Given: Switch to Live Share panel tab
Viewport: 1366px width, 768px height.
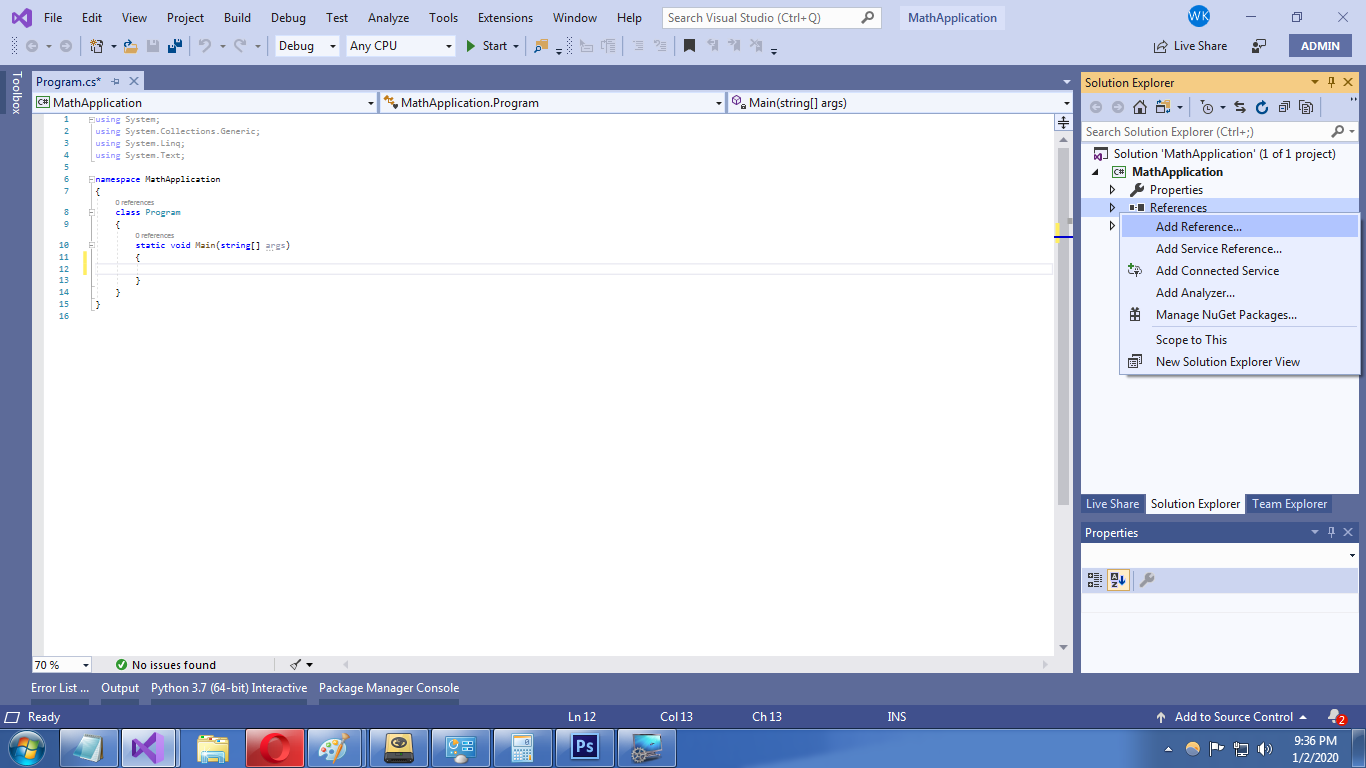Looking at the screenshot, I should [x=1112, y=504].
